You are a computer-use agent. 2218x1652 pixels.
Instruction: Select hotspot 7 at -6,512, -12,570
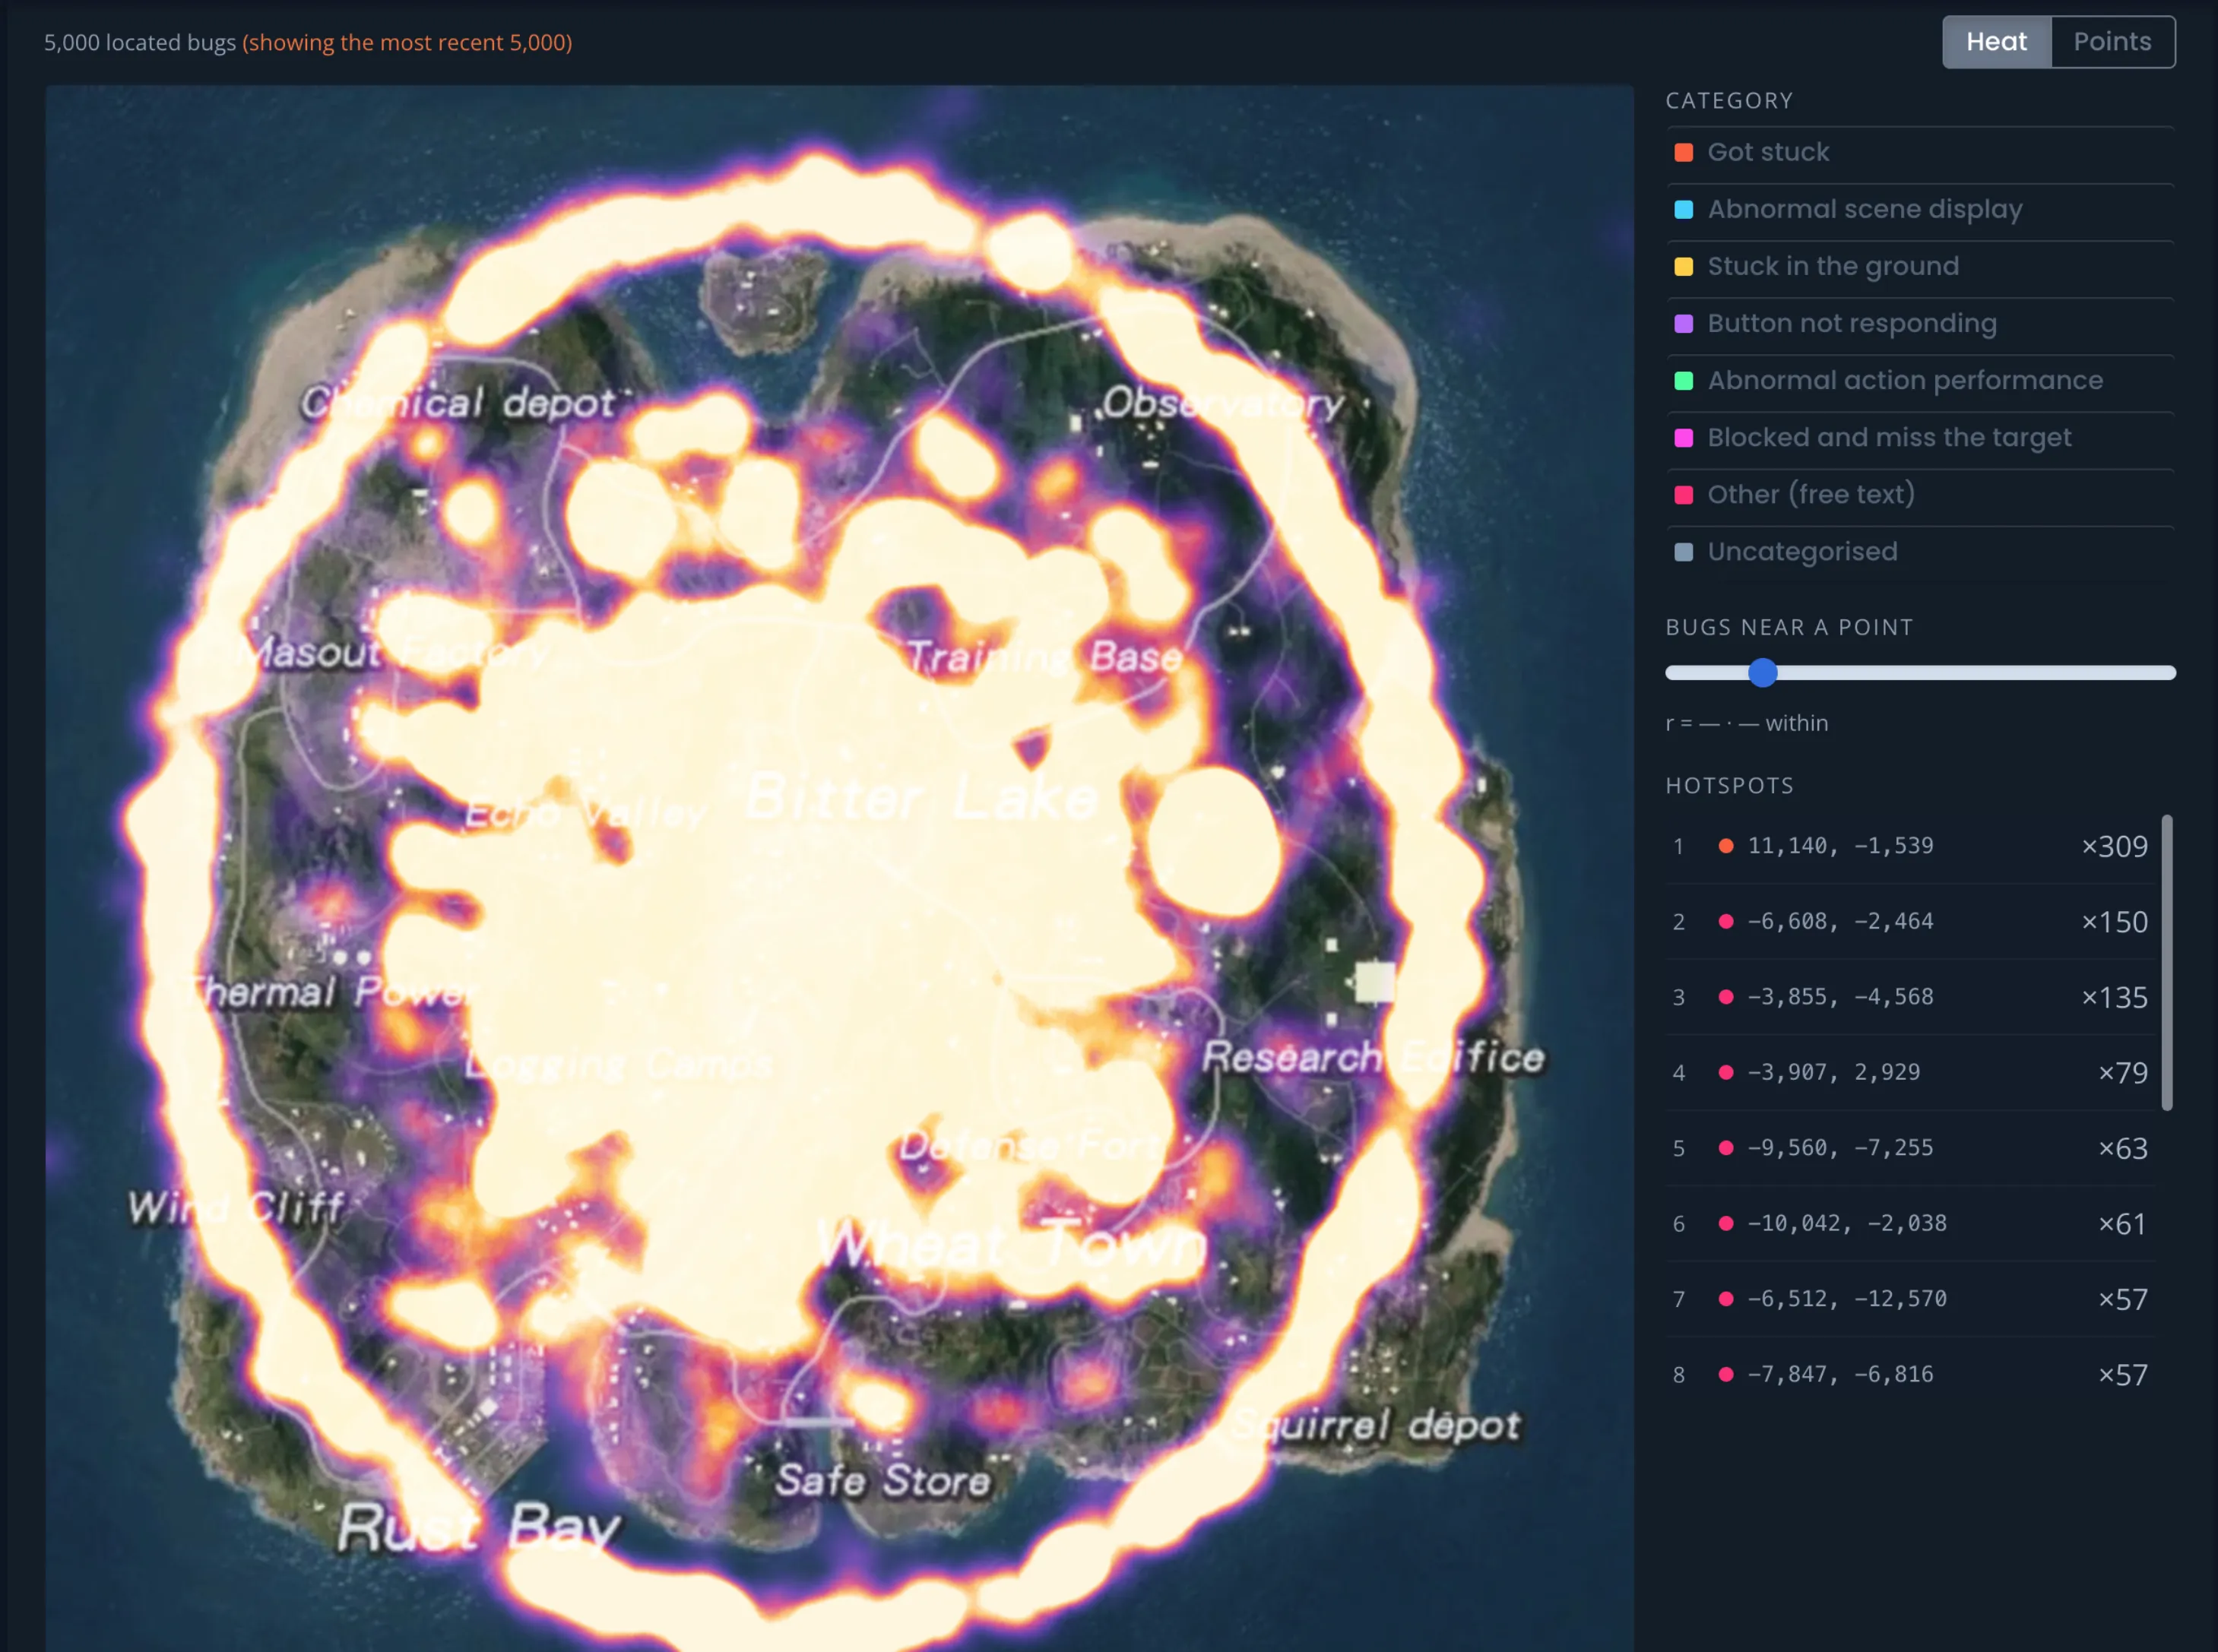coord(1910,1299)
